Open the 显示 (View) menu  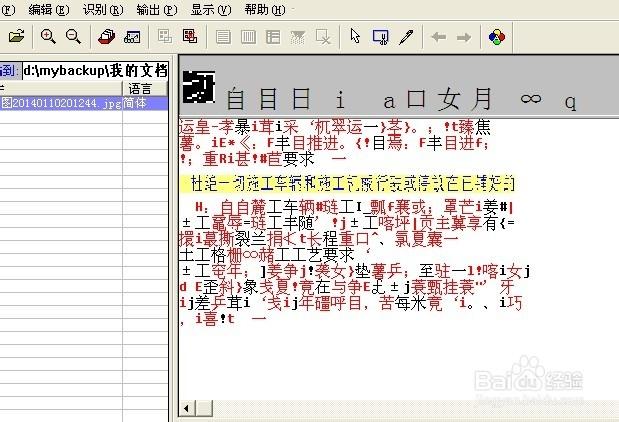pos(209,10)
